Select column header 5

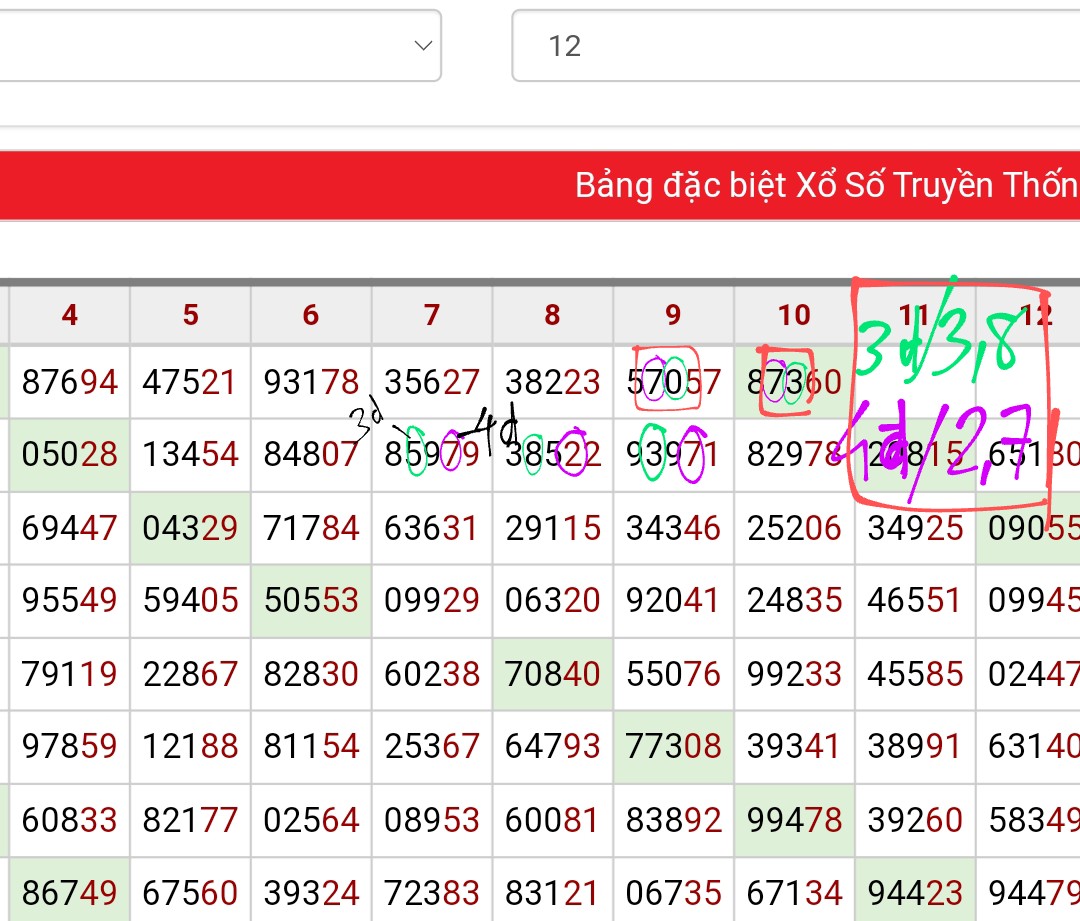pos(190,316)
